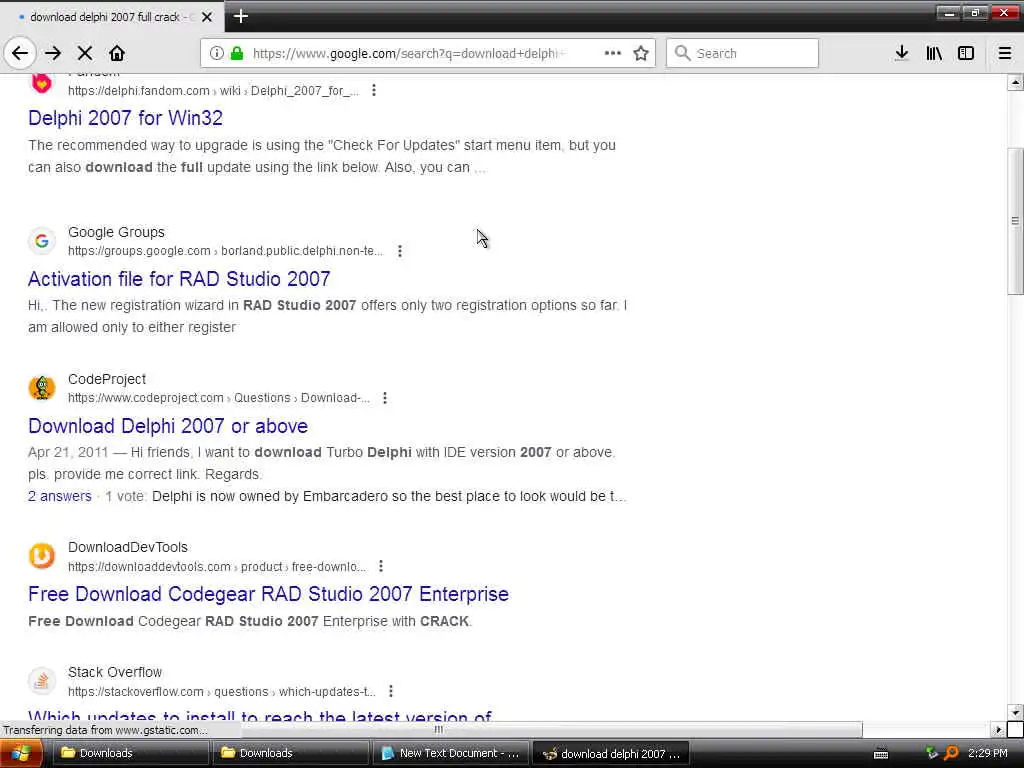1024x768 pixels.
Task: Show site information icon in address bar
Action: tap(217, 54)
